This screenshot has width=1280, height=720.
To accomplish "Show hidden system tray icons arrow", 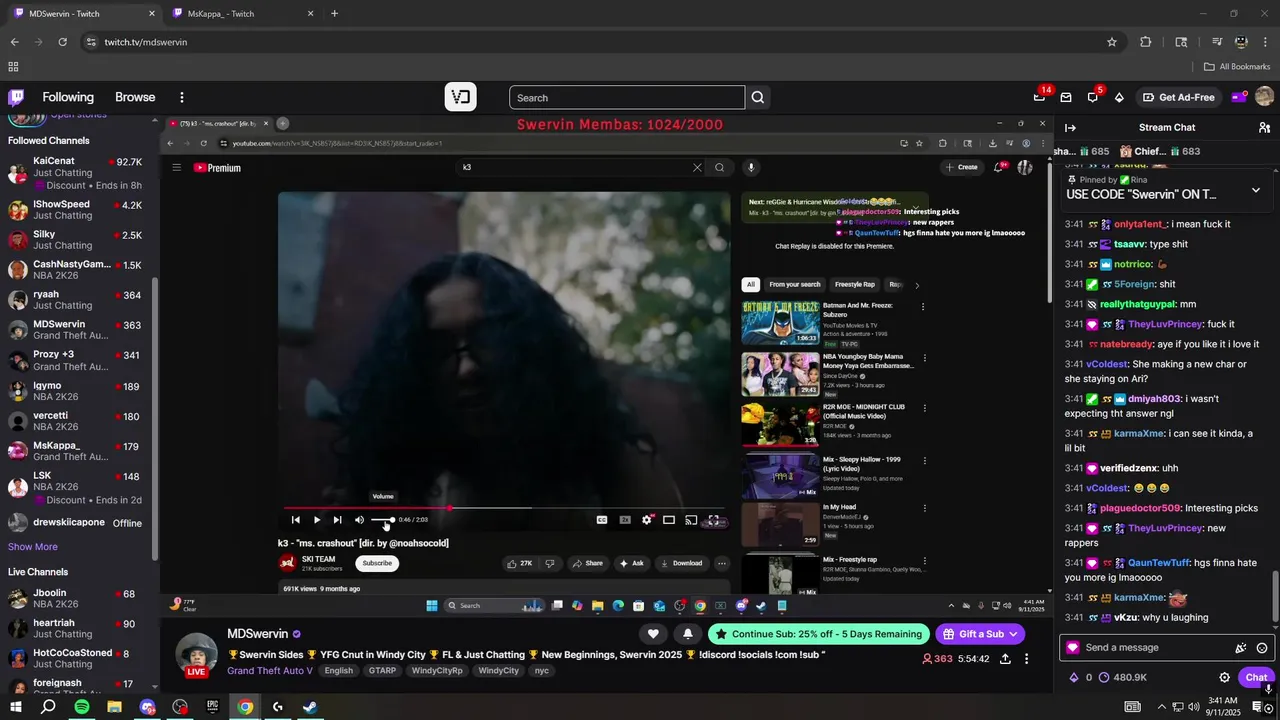I will (1162, 707).
